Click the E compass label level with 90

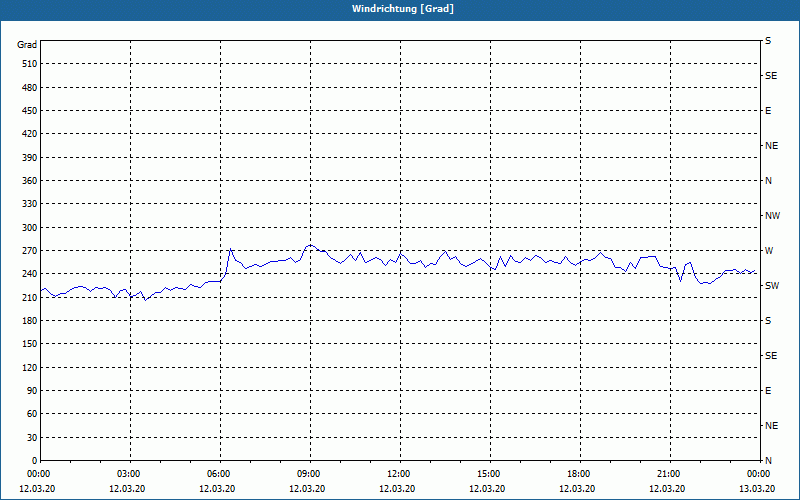click(768, 391)
